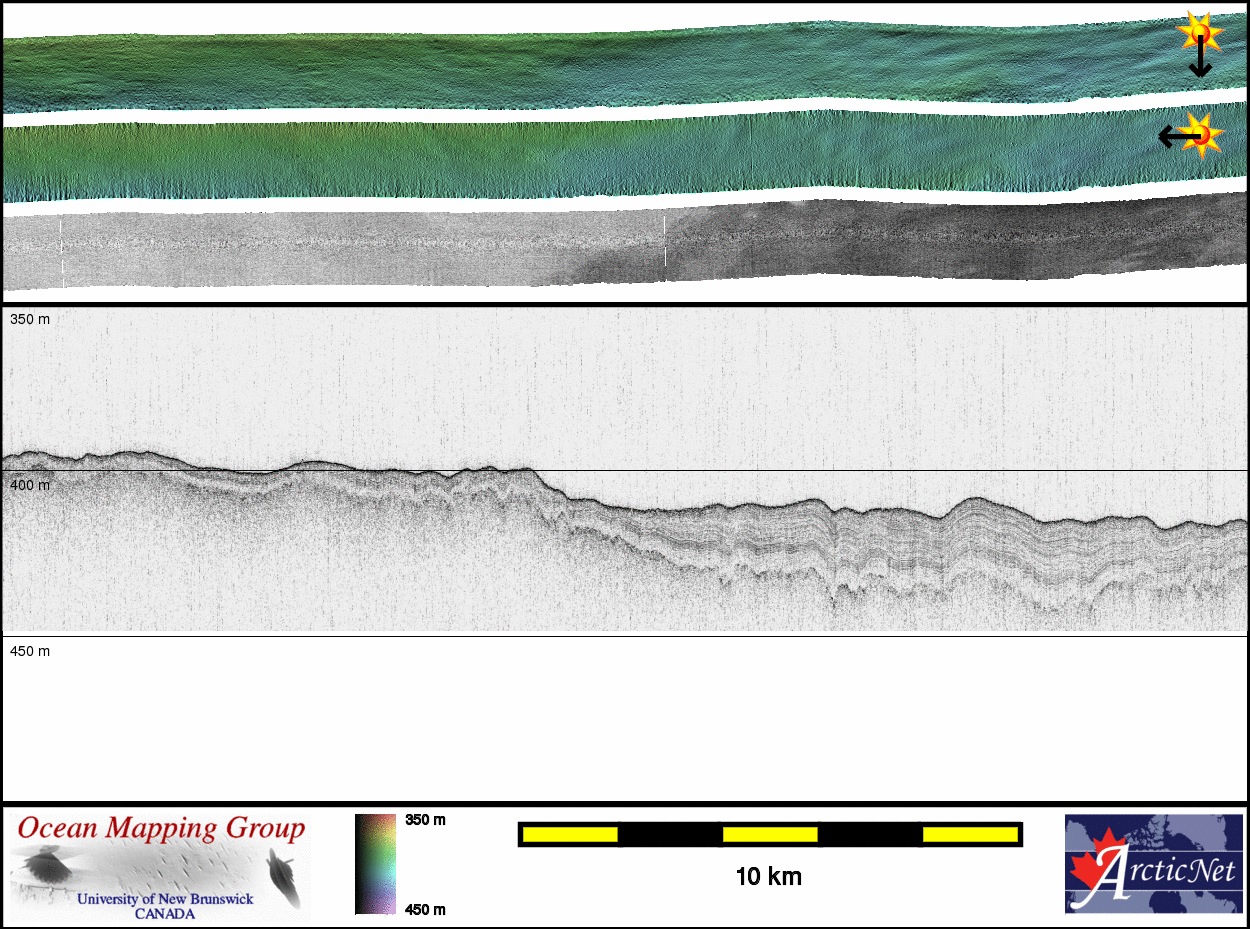Click the 350 m depth label on profile
Screen dimensions: 1250x929
coord(30,319)
